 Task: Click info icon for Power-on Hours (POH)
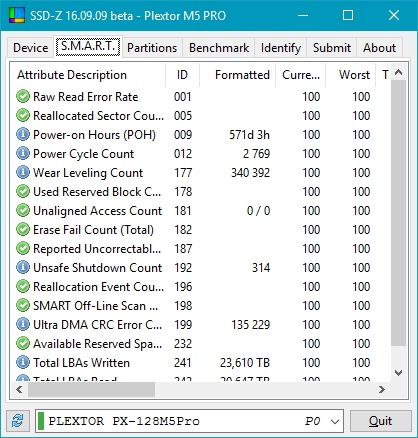click(23, 135)
